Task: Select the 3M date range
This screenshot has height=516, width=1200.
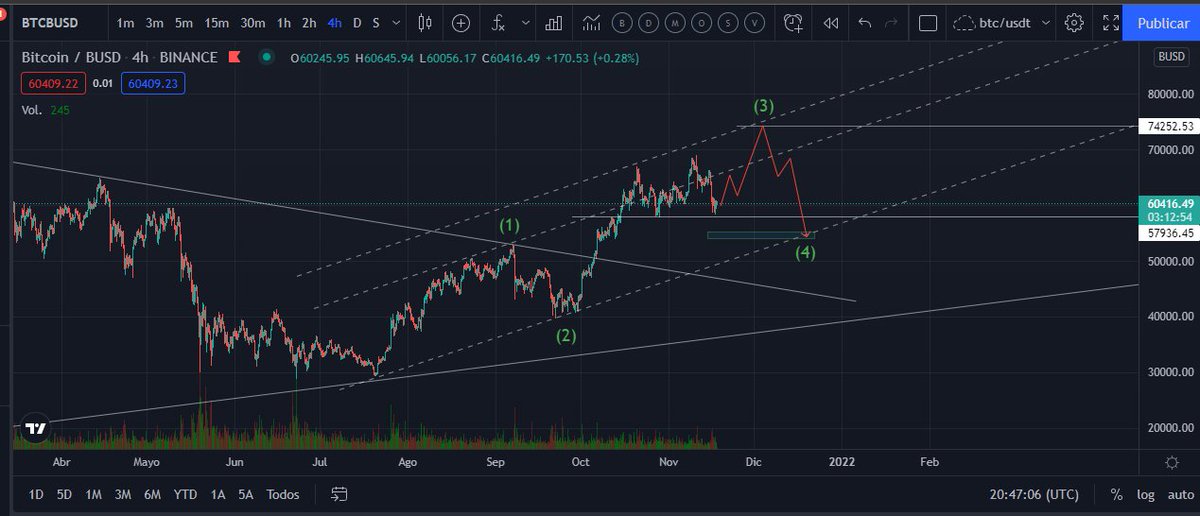Action: pyautogui.click(x=123, y=494)
